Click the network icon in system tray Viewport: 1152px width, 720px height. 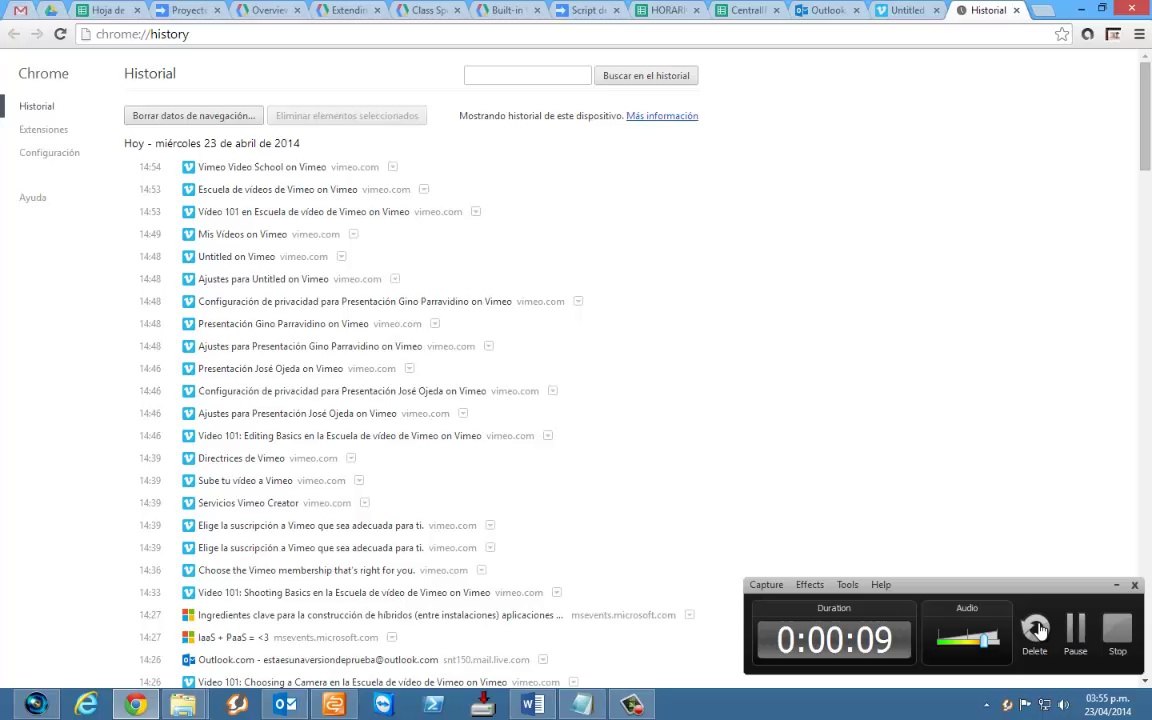pyautogui.click(x=1044, y=705)
